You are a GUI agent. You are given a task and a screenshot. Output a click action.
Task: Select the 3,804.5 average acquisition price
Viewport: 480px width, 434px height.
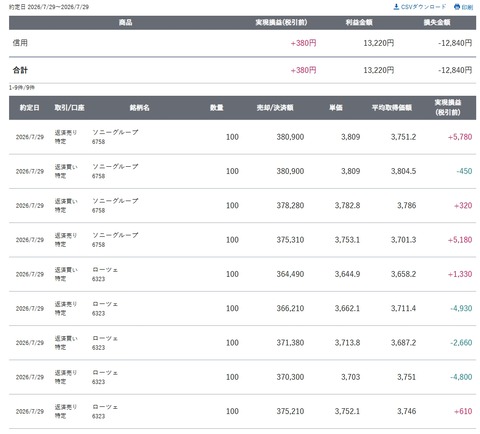(x=403, y=171)
